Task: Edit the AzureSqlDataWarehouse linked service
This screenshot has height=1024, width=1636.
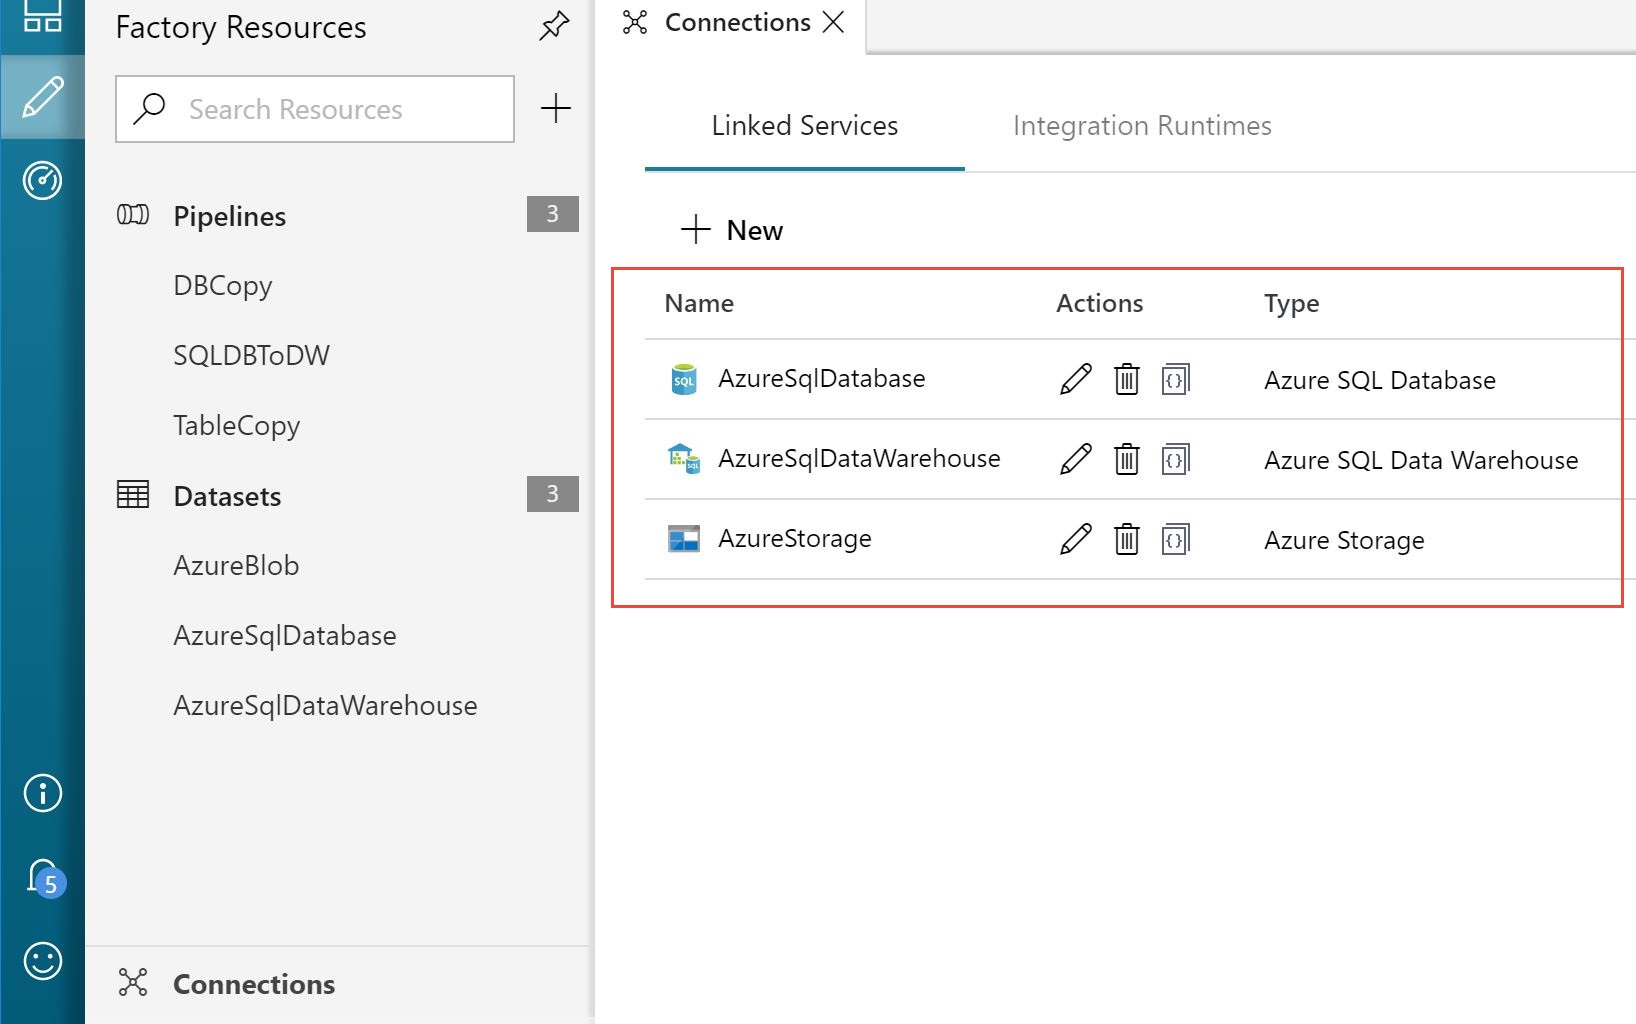Action: (x=1076, y=459)
